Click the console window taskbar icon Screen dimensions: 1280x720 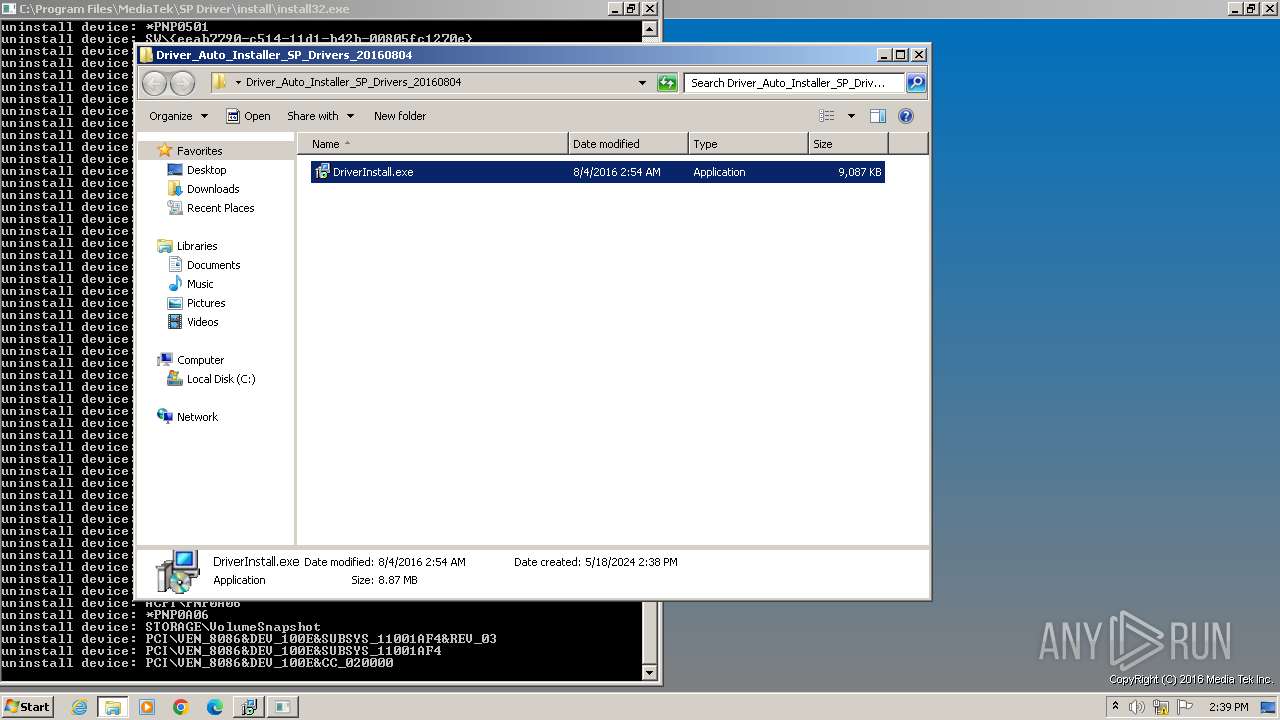pyautogui.click(x=283, y=707)
